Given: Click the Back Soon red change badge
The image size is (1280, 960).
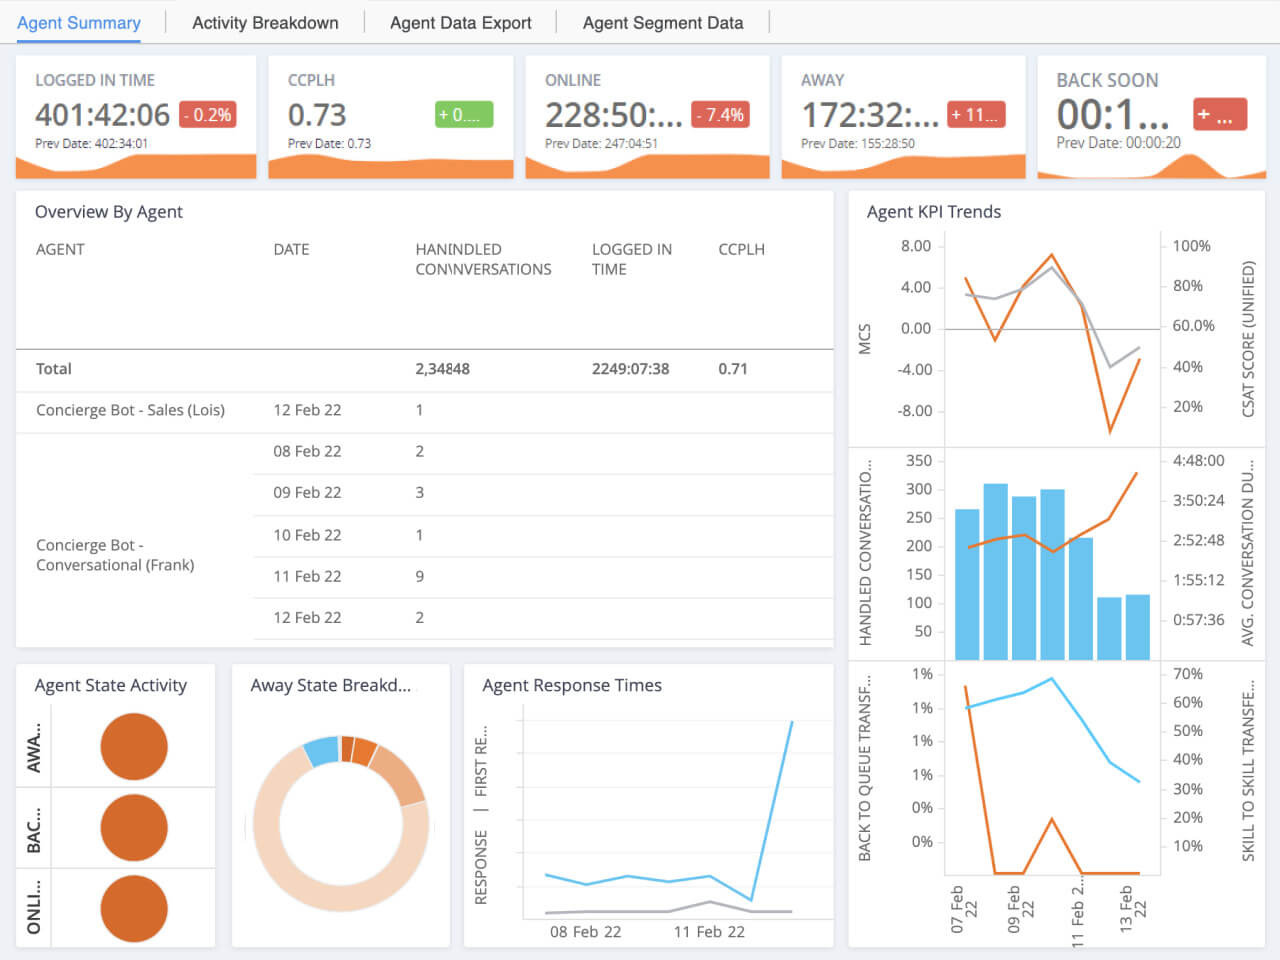Looking at the screenshot, I should (1219, 115).
